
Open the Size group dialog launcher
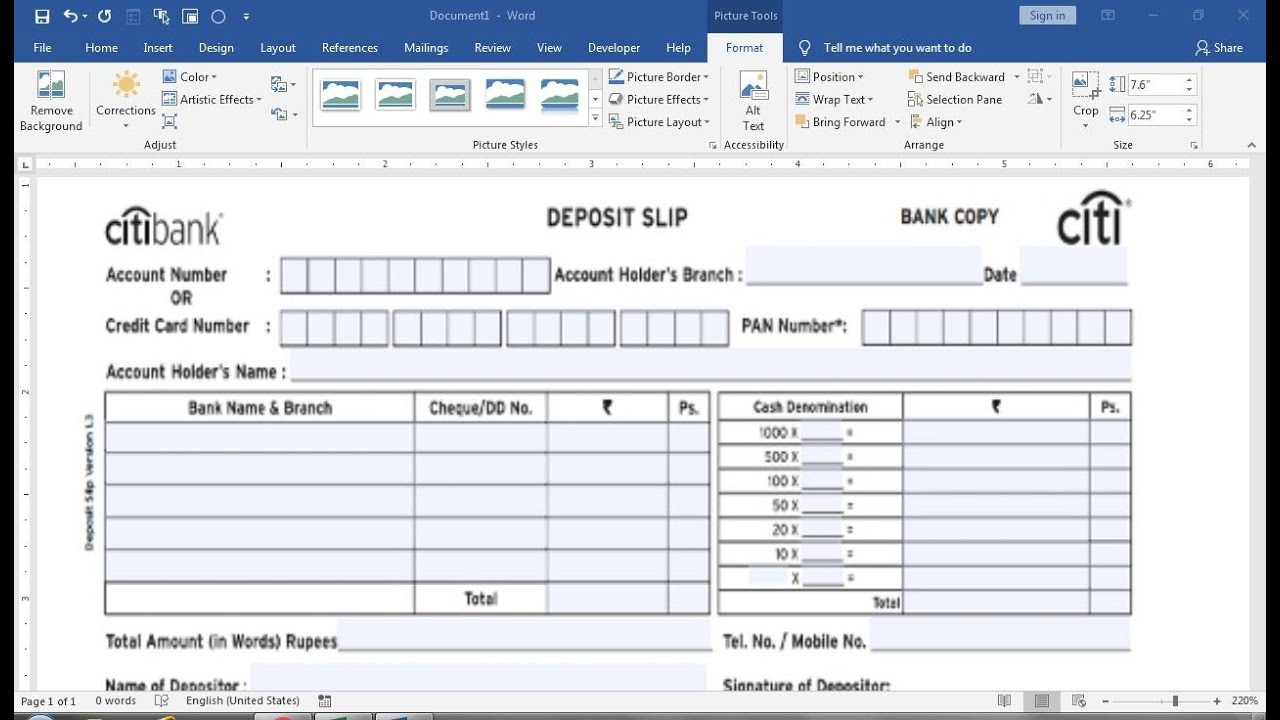tap(1194, 145)
